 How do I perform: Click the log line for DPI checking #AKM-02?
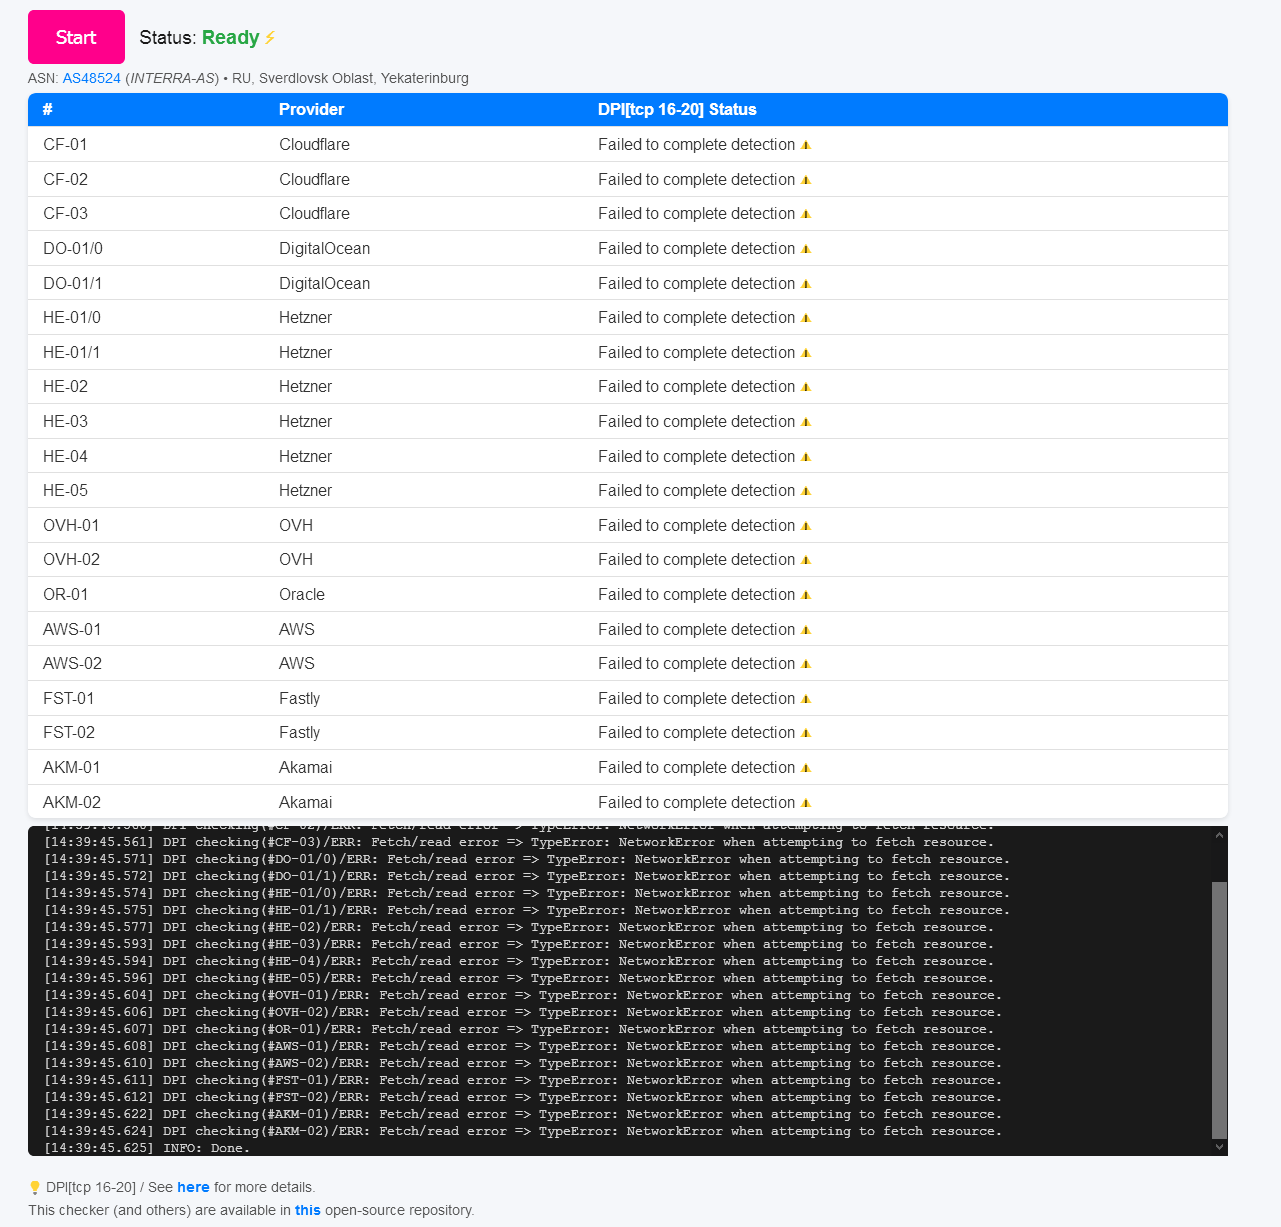(523, 1131)
